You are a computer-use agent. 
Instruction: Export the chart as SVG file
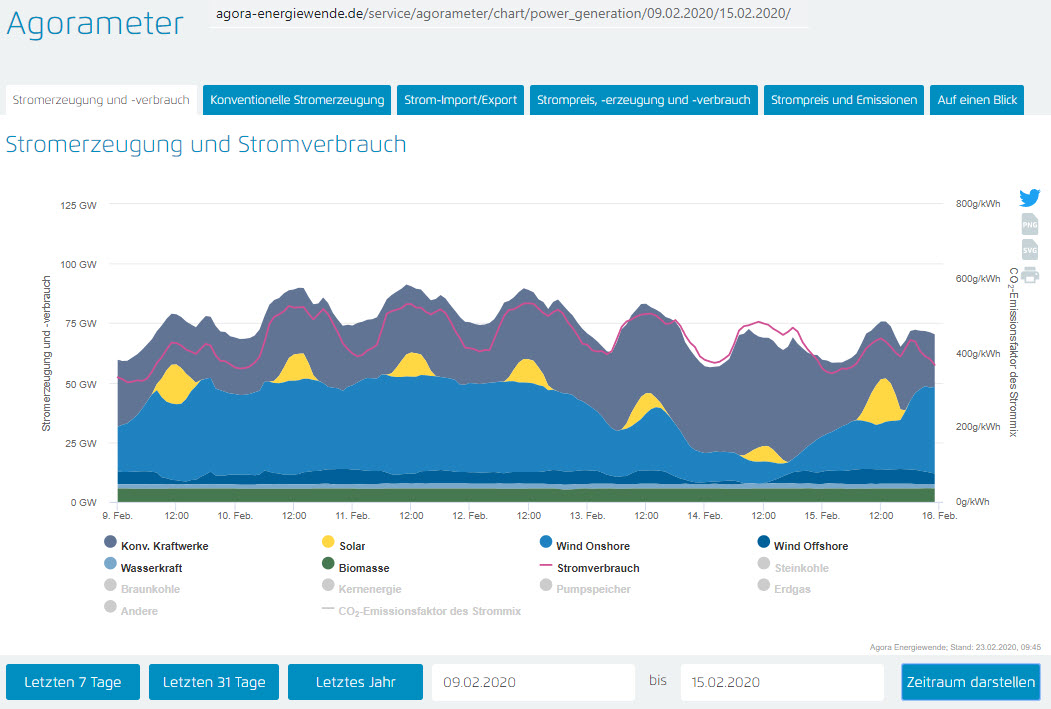point(1030,250)
